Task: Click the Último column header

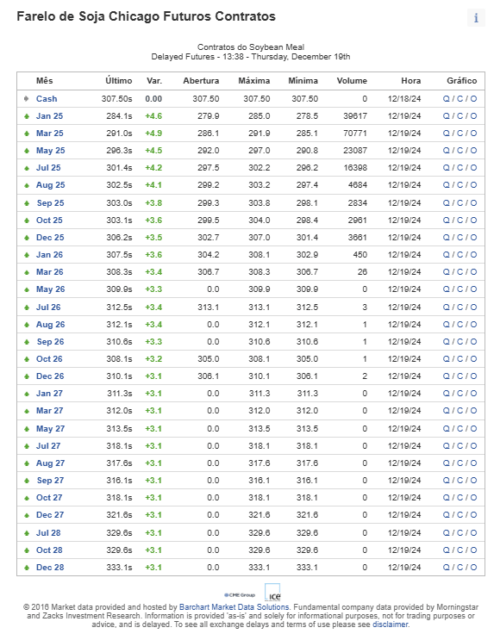Action: coord(119,81)
